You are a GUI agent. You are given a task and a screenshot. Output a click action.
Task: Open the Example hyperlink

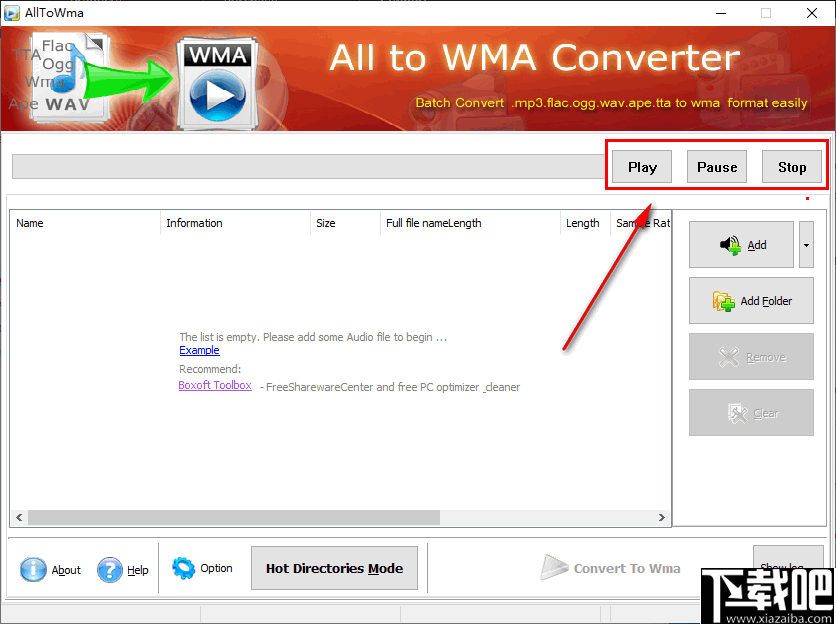(199, 350)
